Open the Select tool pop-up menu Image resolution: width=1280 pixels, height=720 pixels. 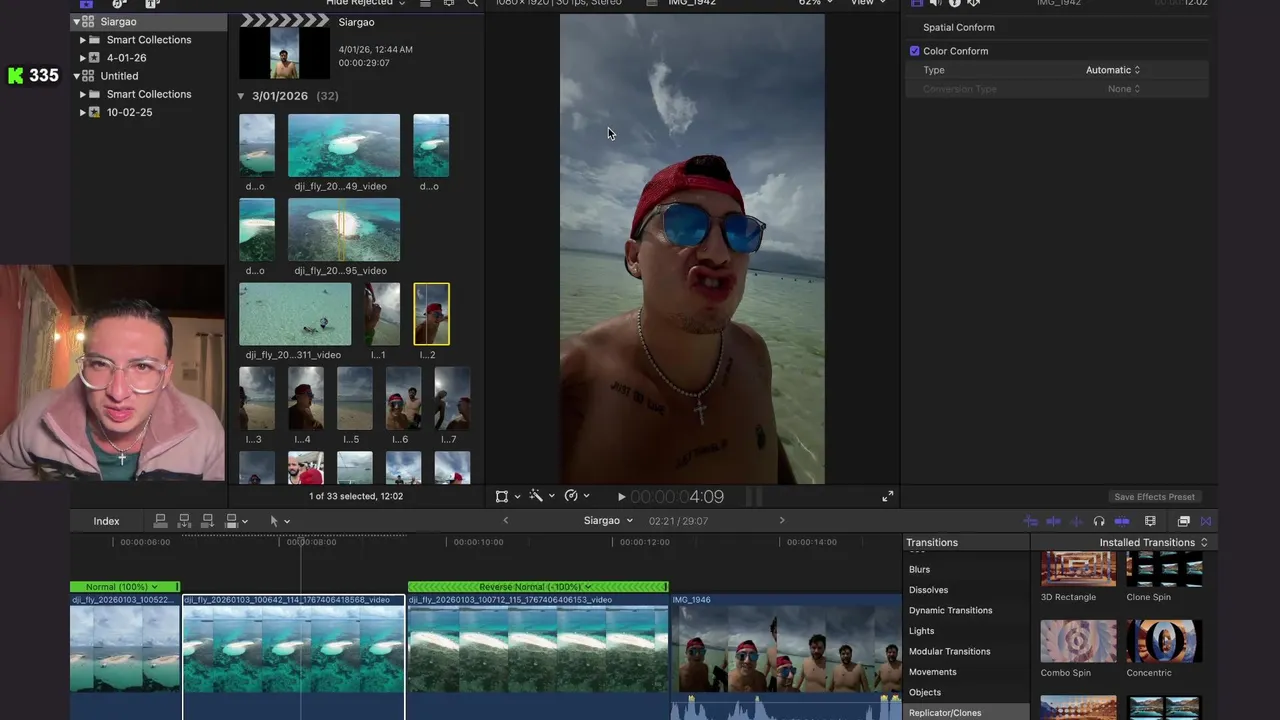pos(280,521)
